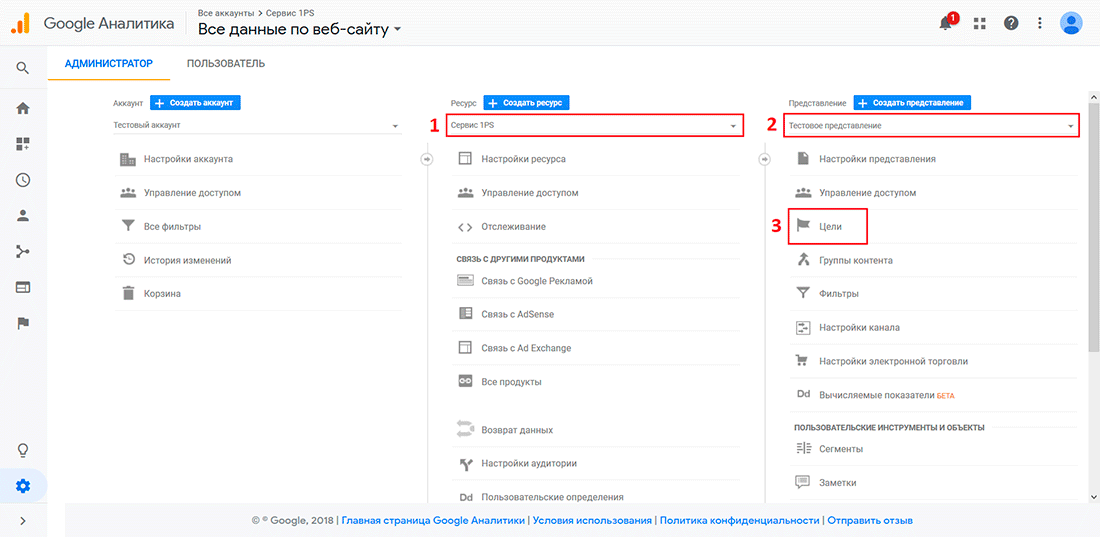Expand the sidebar with the chevron arrow
Screen dimensions: 1100x537
click(23, 521)
